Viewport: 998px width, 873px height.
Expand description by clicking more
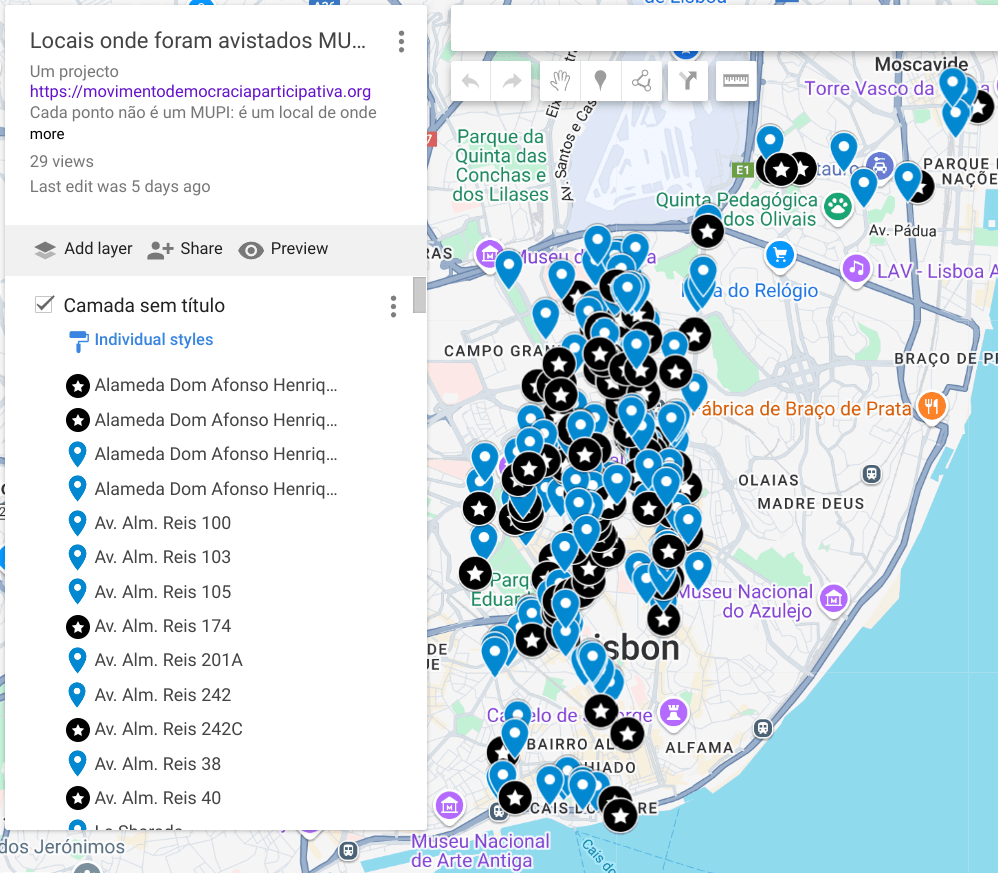[x=47, y=134]
